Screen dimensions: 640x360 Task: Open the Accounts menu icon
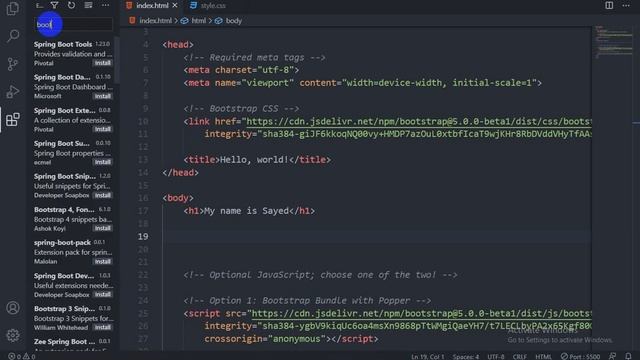pyautogui.click(x=13, y=307)
